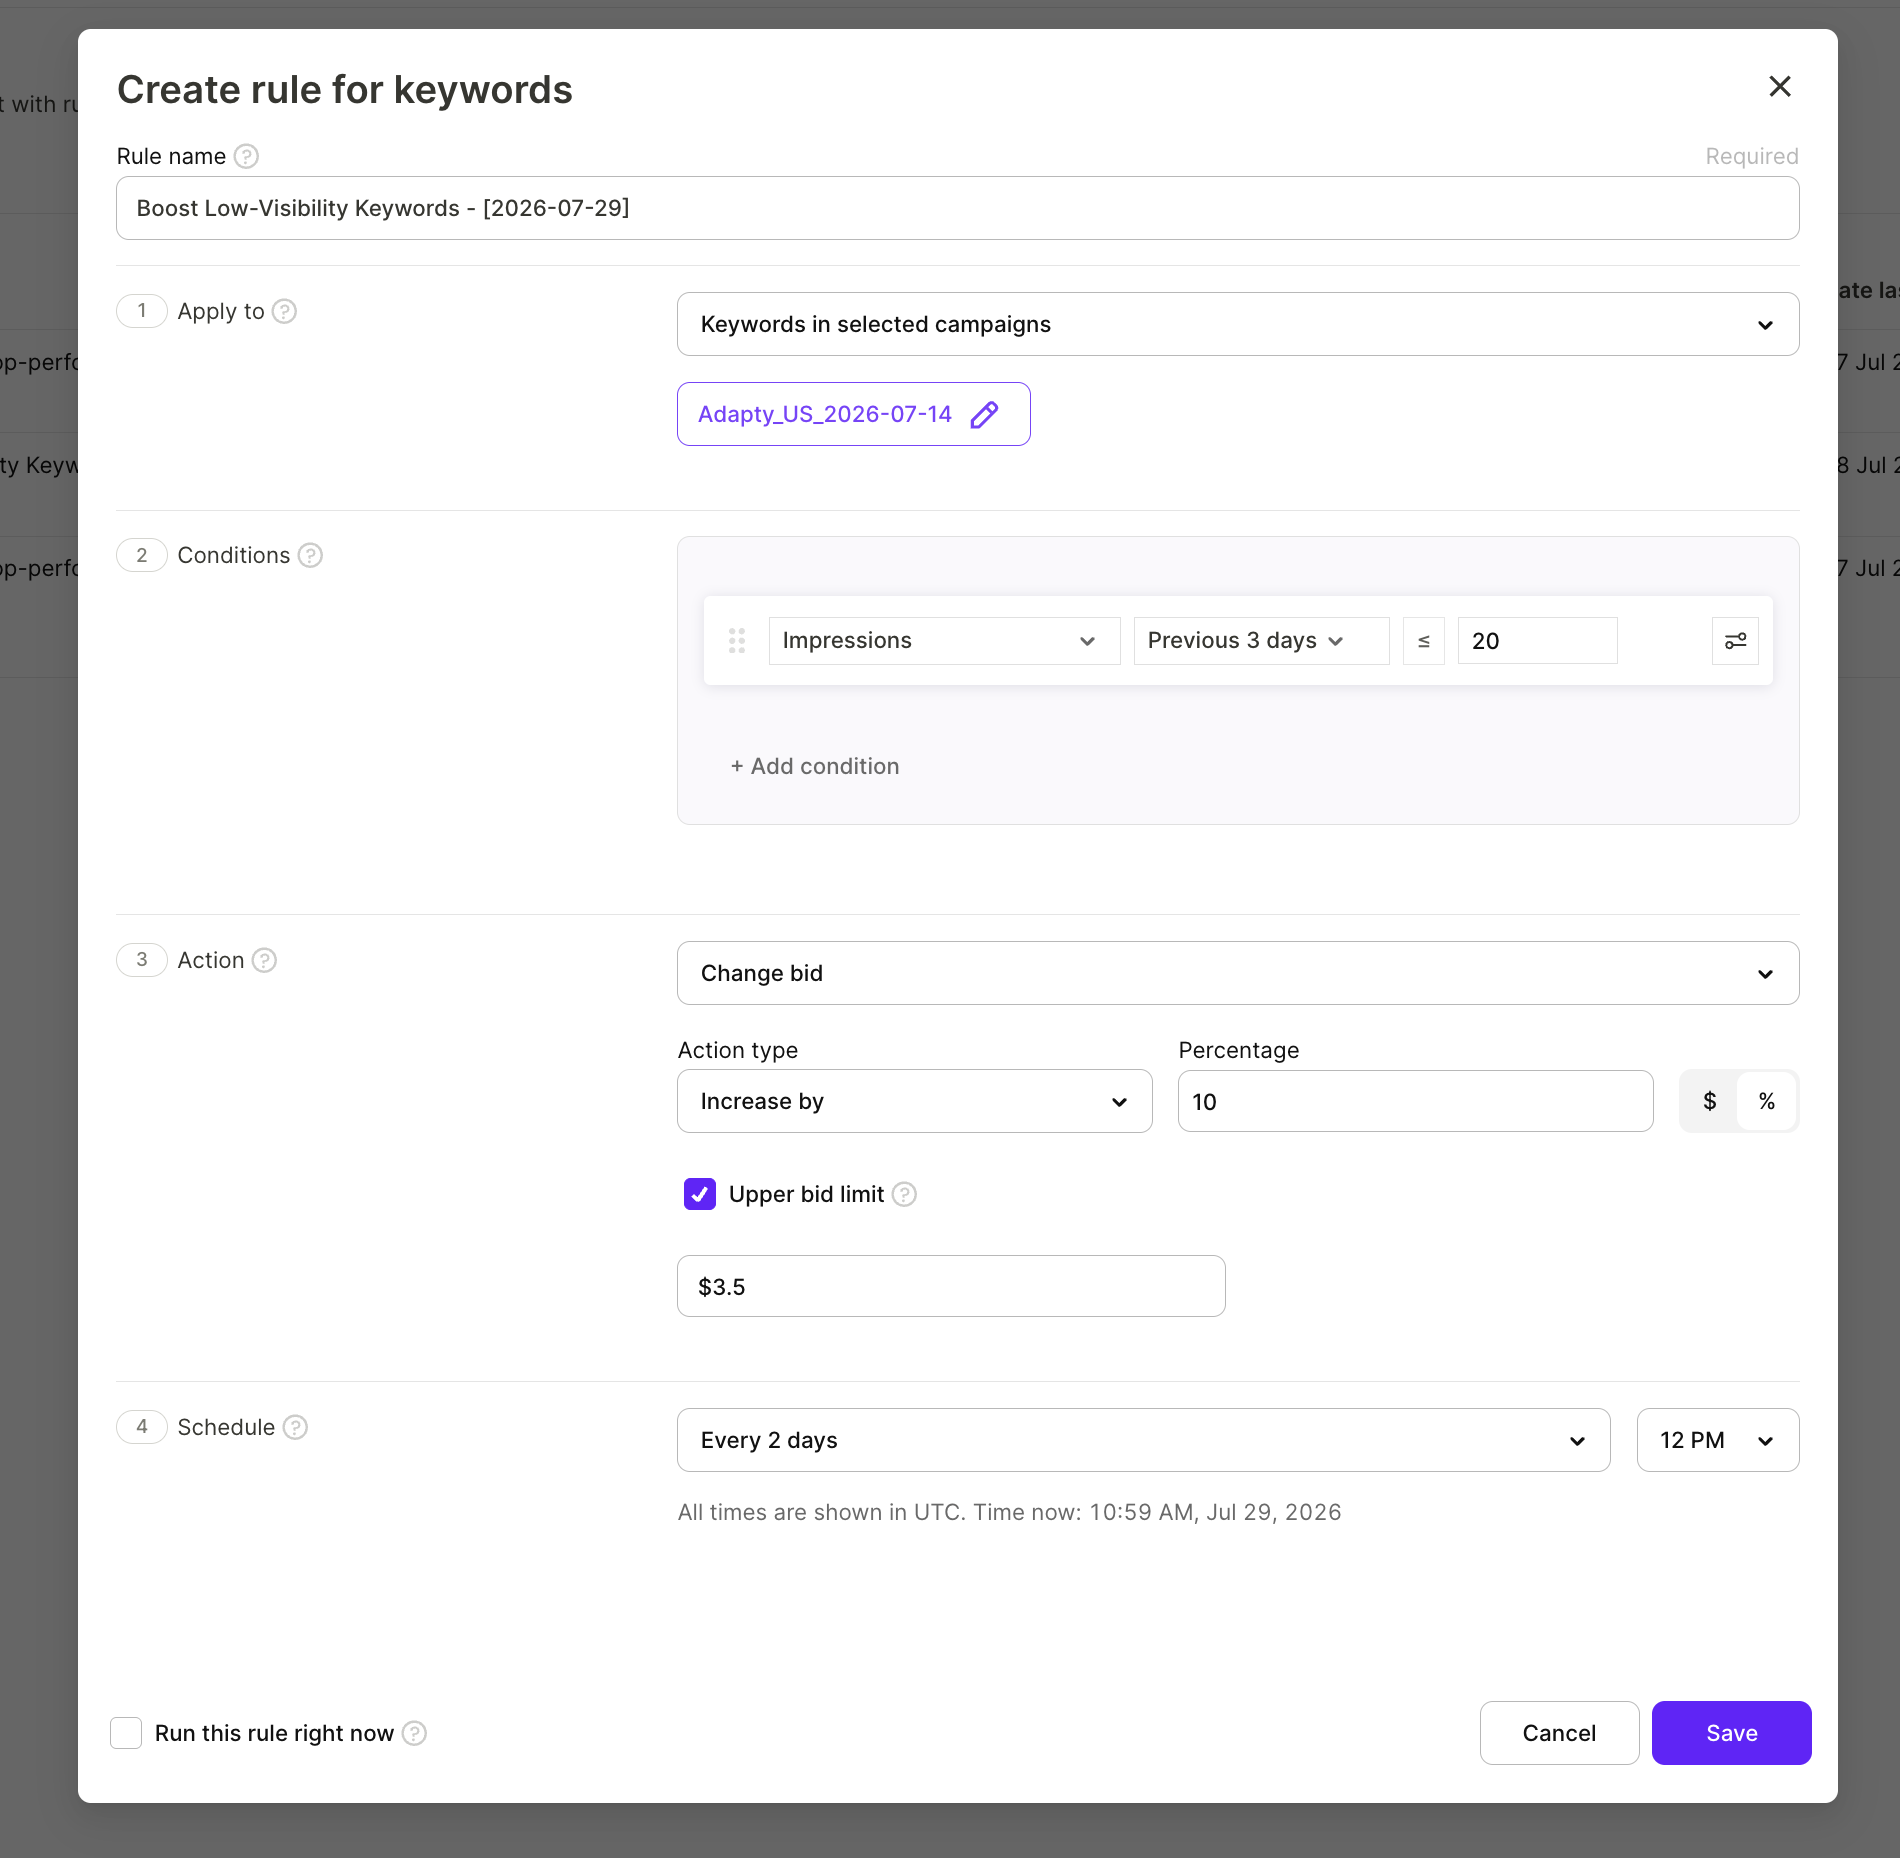Switch bid change unit to dollars
1900x1858 pixels.
tap(1709, 1101)
